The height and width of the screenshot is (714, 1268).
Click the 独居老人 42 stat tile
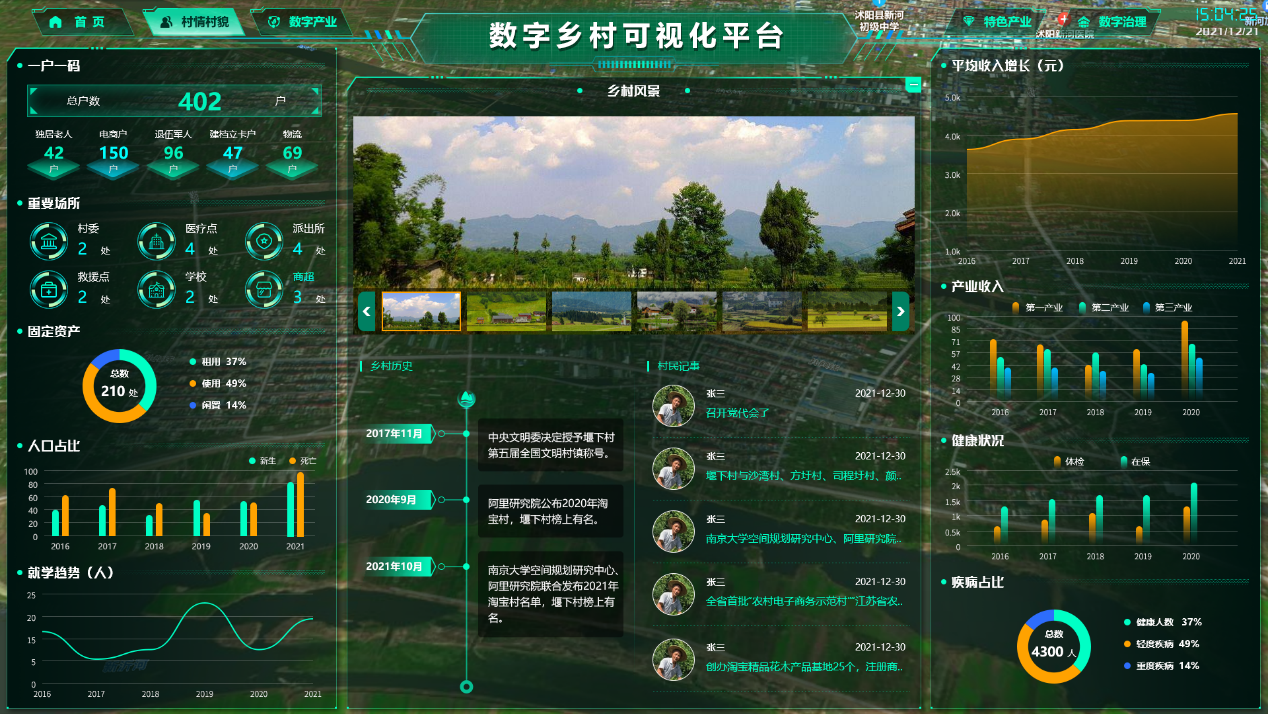54,154
